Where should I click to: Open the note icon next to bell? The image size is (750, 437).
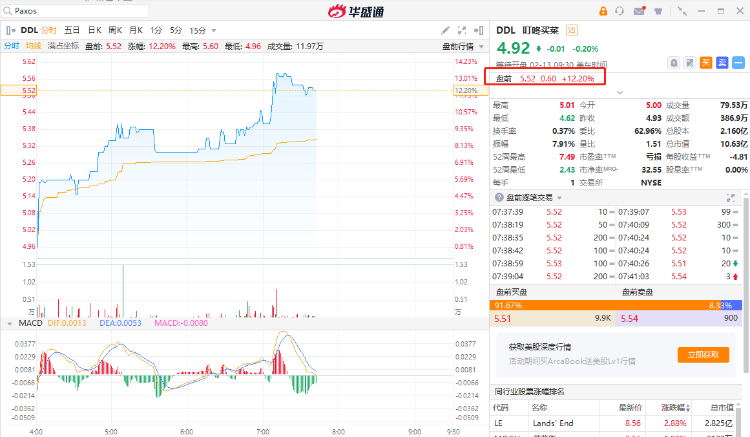[689, 63]
